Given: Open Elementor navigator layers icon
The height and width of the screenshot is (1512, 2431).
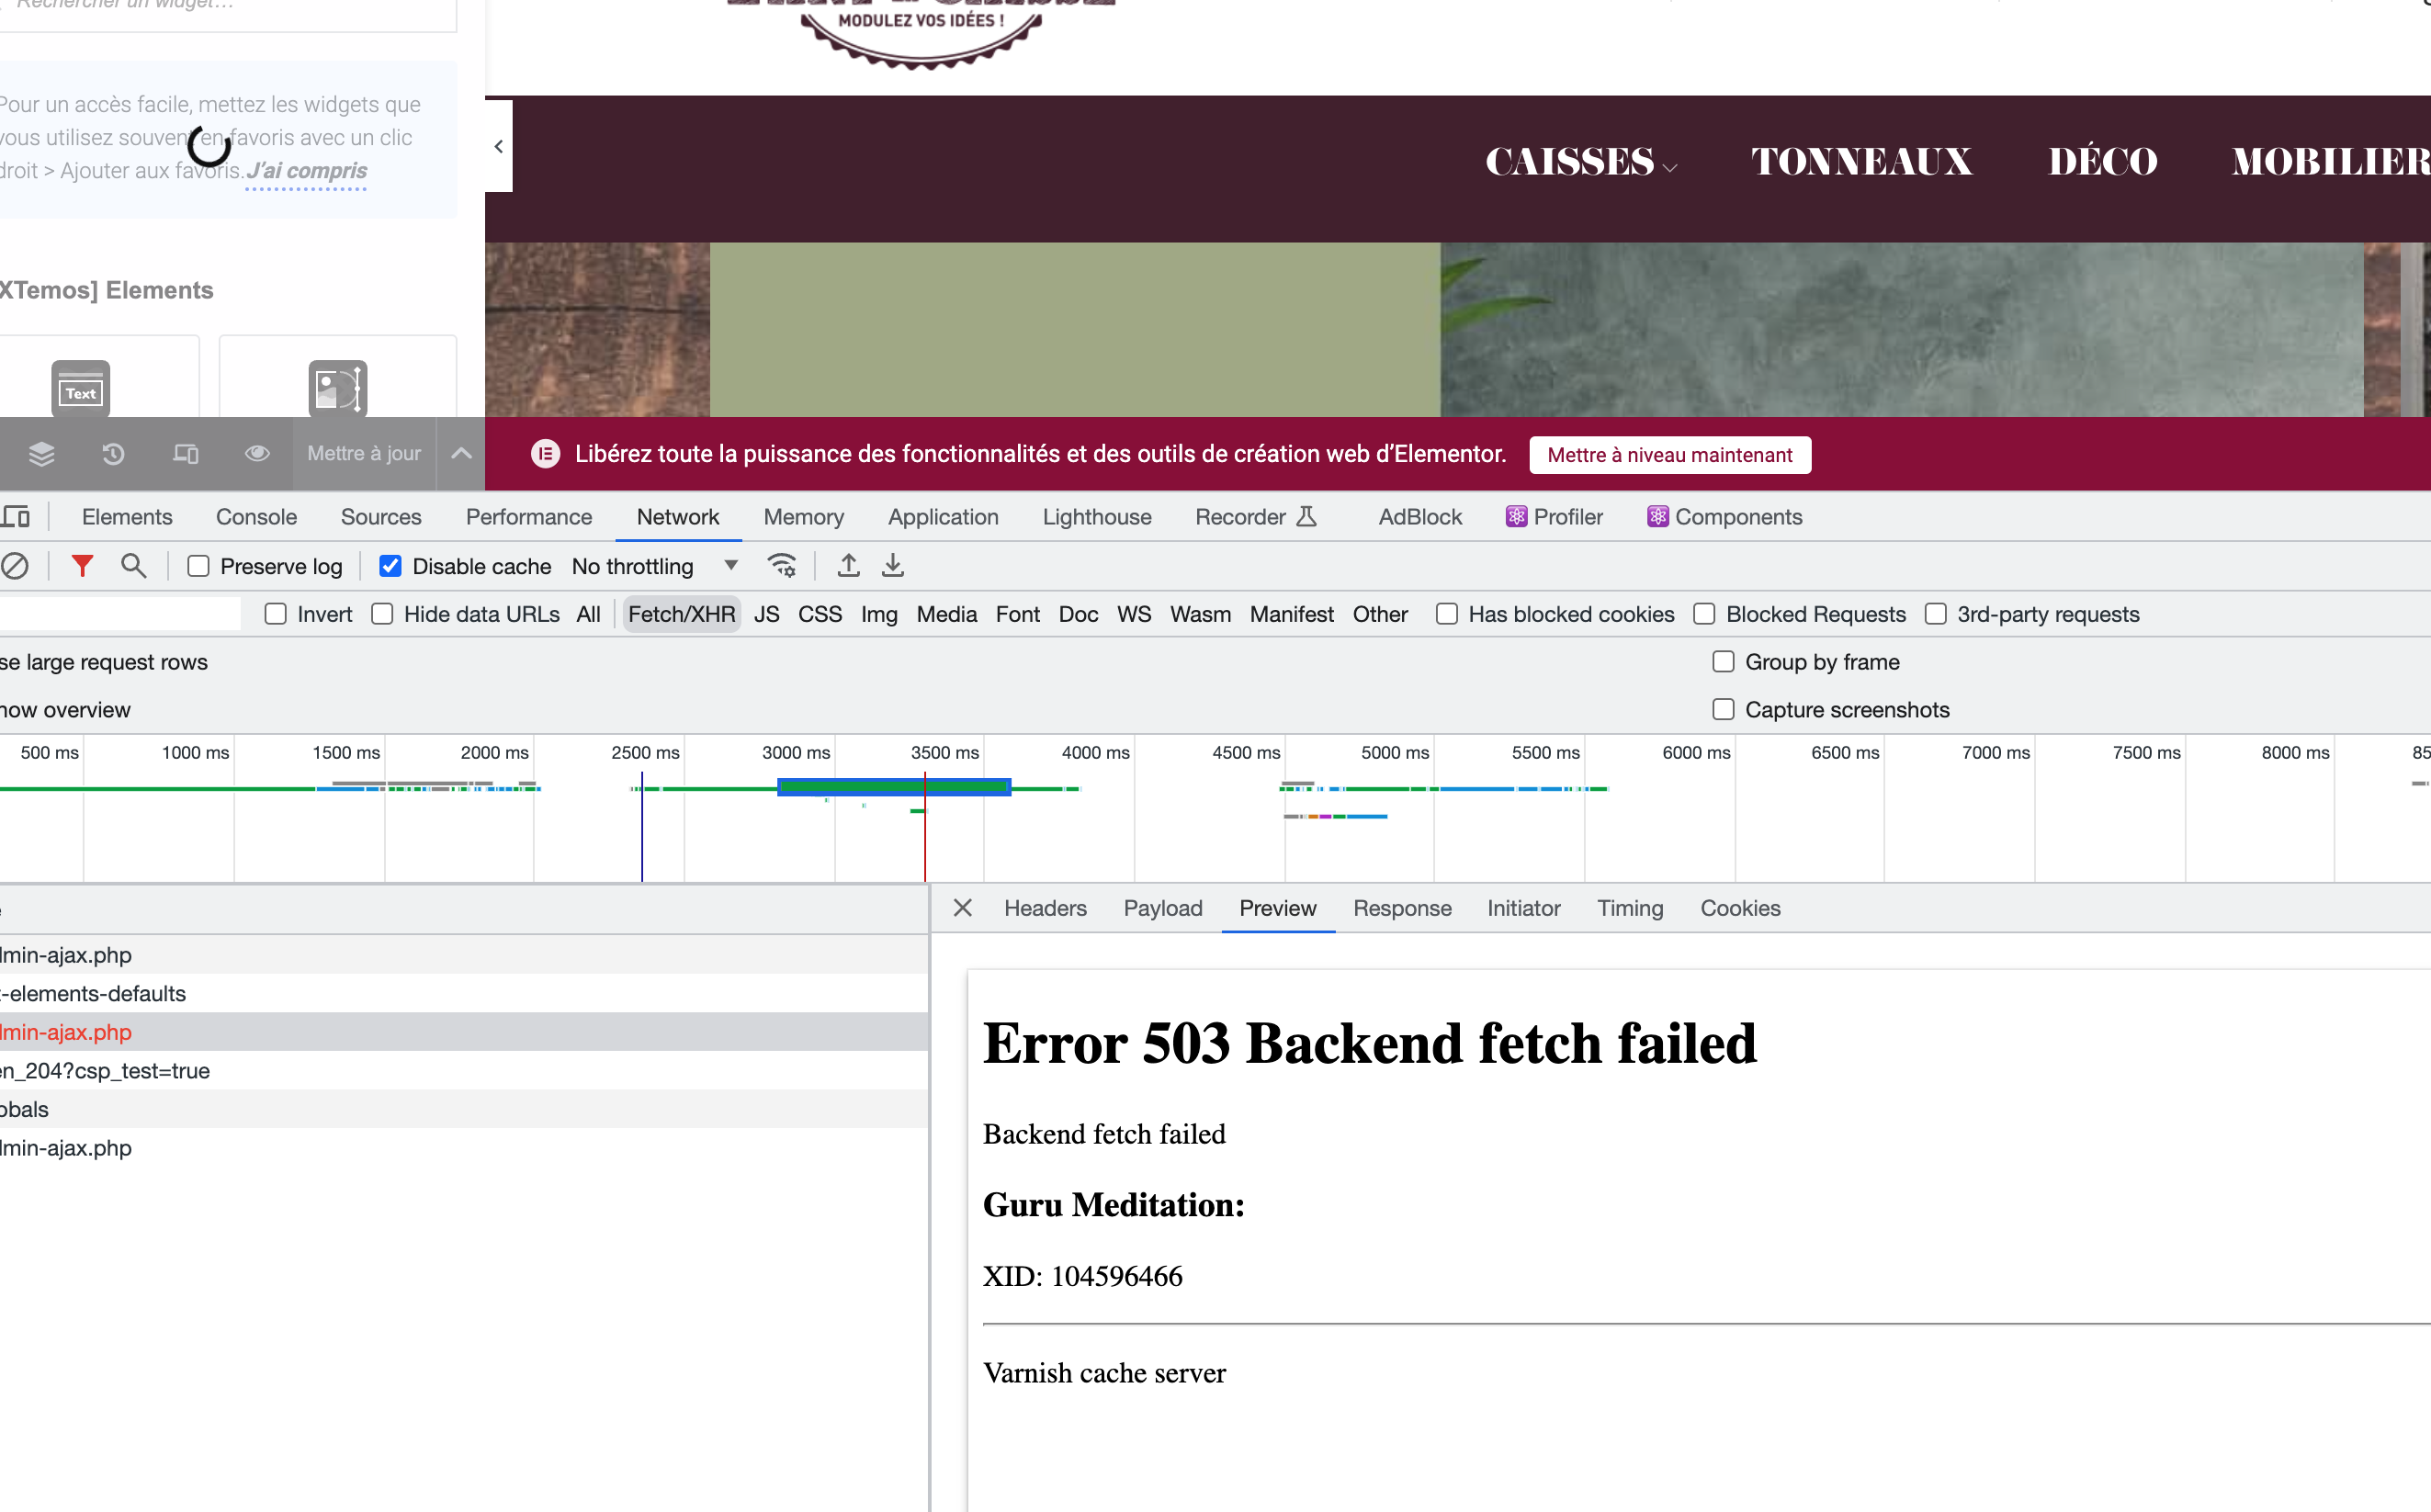Looking at the screenshot, I should pos(41,454).
